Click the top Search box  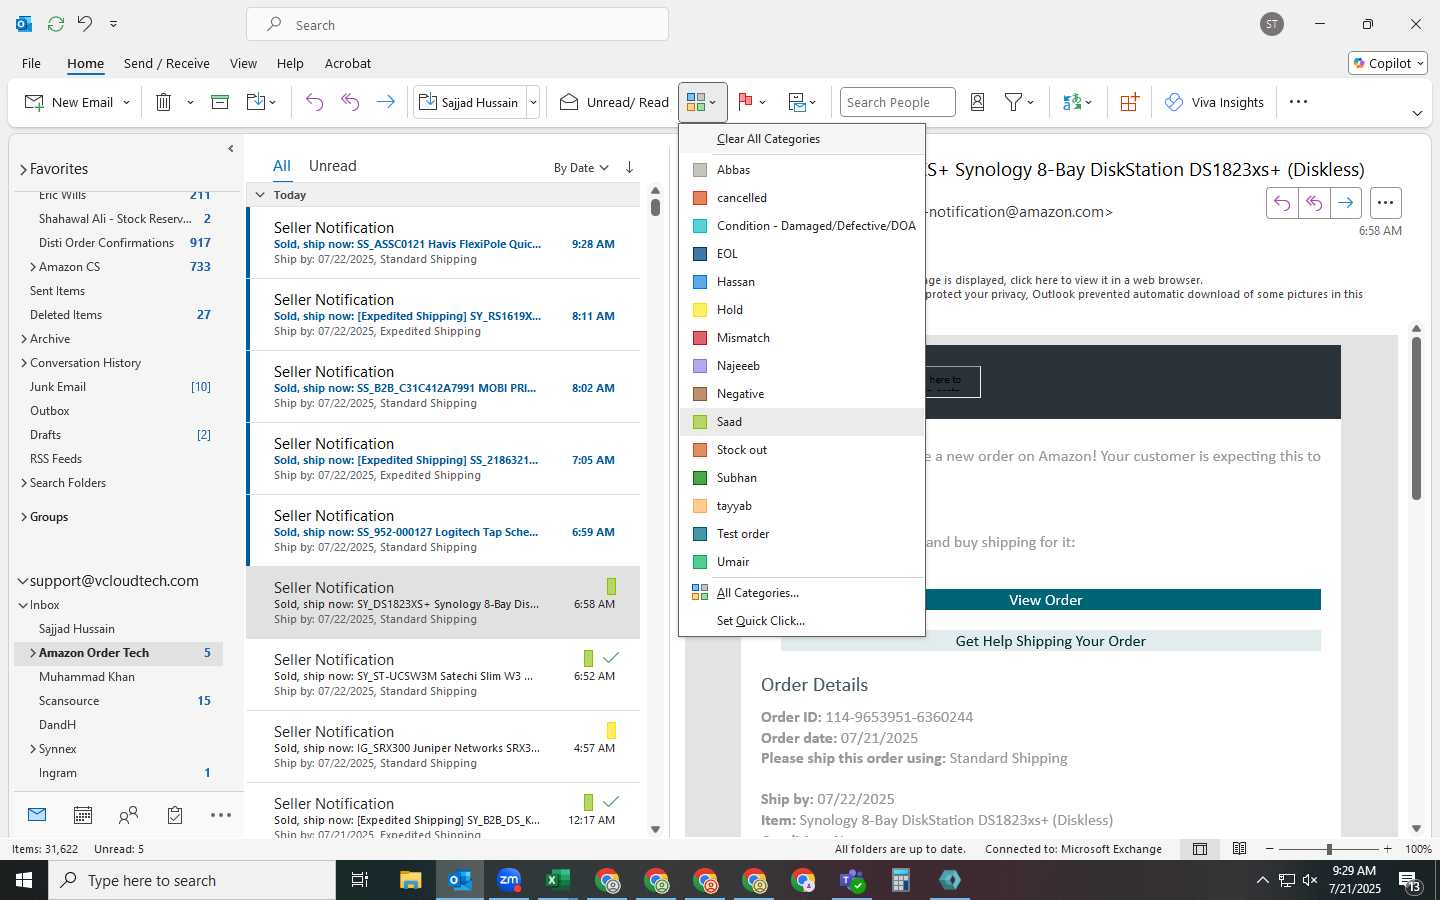point(458,25)
